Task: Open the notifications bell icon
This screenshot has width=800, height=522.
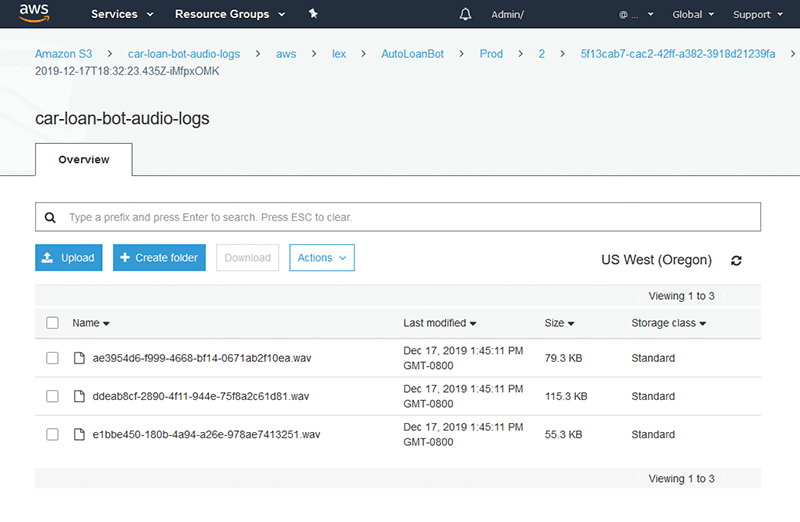Action: pos(465,14)
